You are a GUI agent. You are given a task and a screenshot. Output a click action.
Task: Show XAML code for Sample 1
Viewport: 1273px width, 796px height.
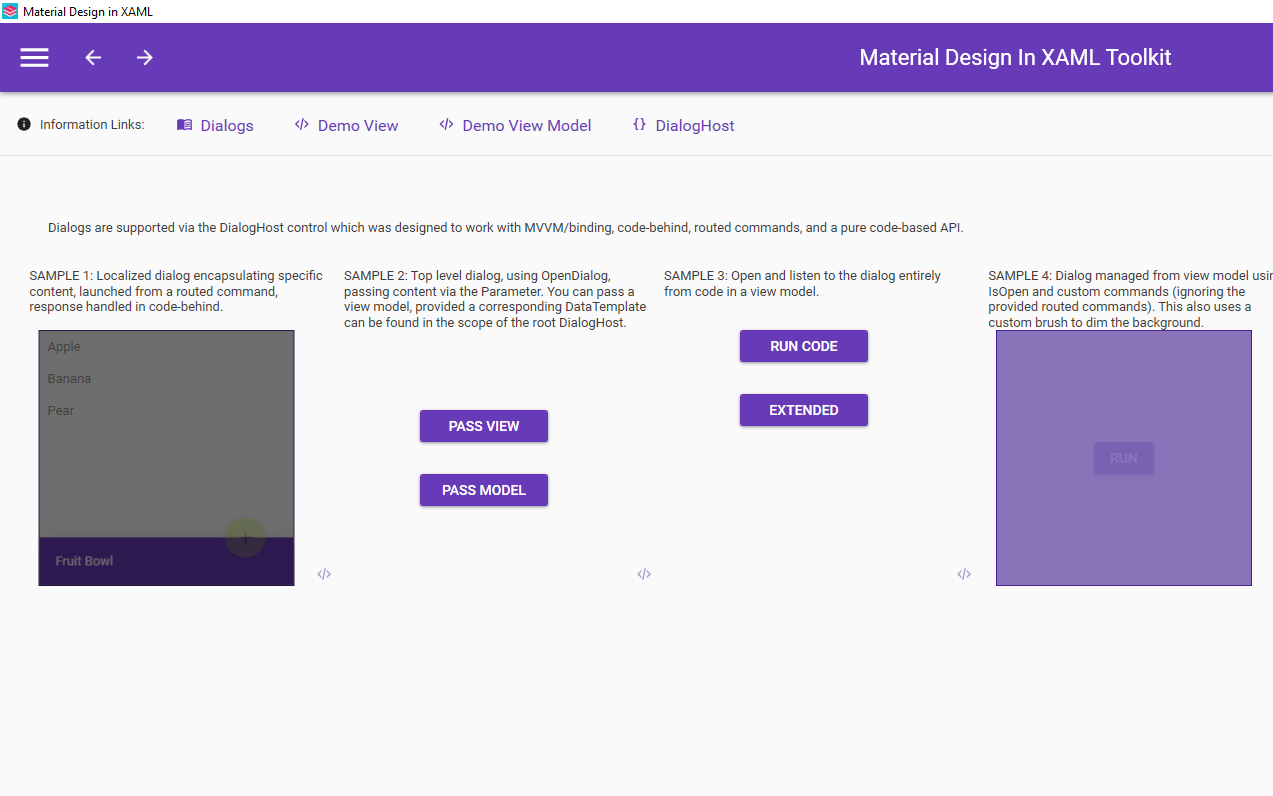324,574
